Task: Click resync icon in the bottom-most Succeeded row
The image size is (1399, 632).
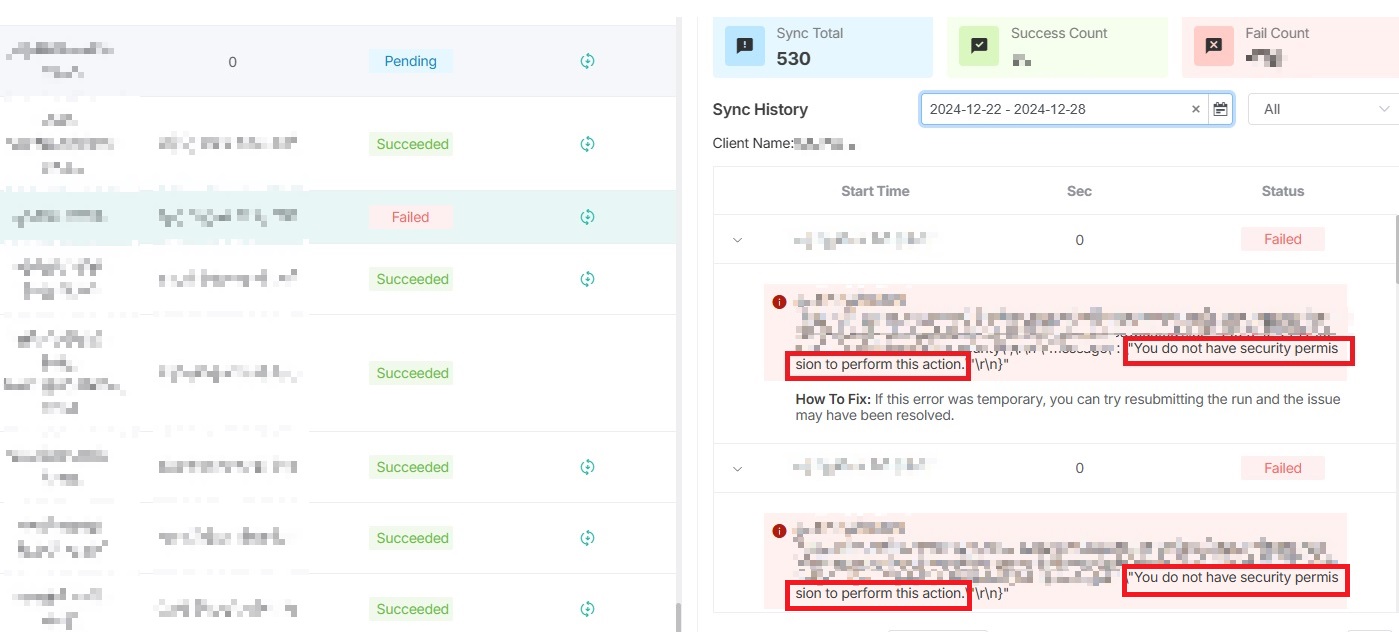Action: point(587,609)
